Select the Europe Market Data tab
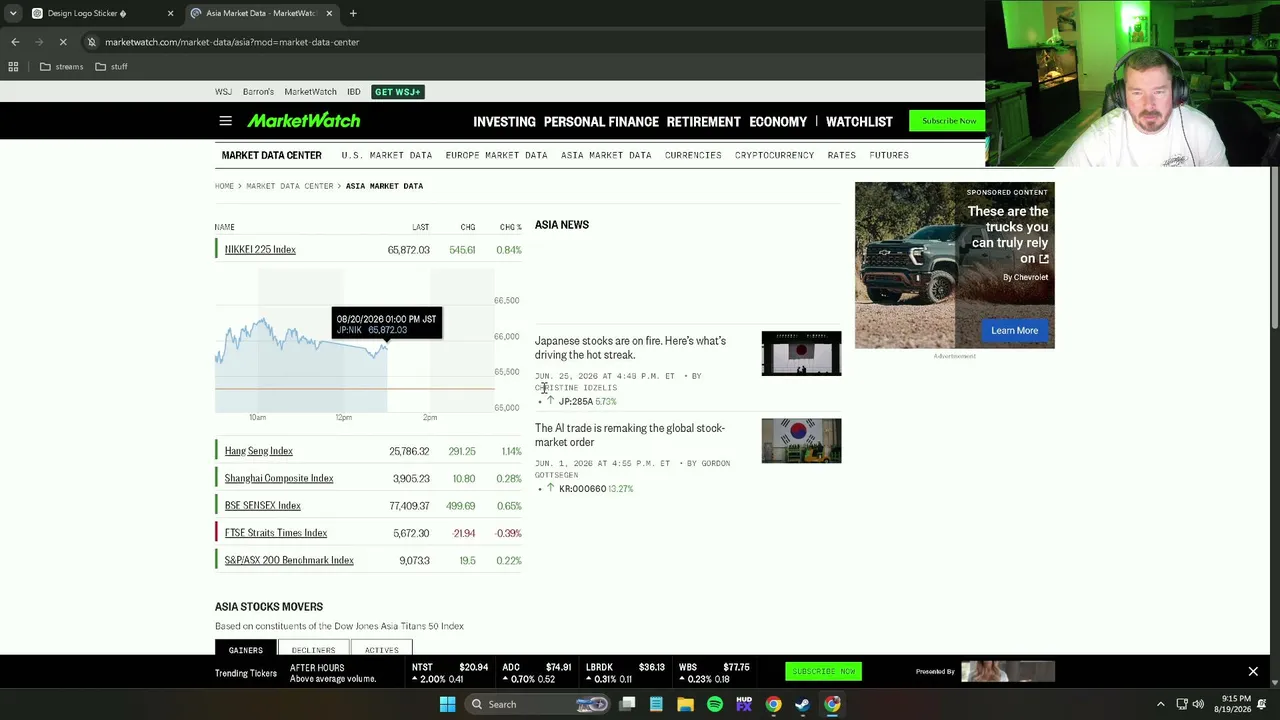Image resolution: width=1280 pixels, height=720 pixels. click(x=496, y=155)
